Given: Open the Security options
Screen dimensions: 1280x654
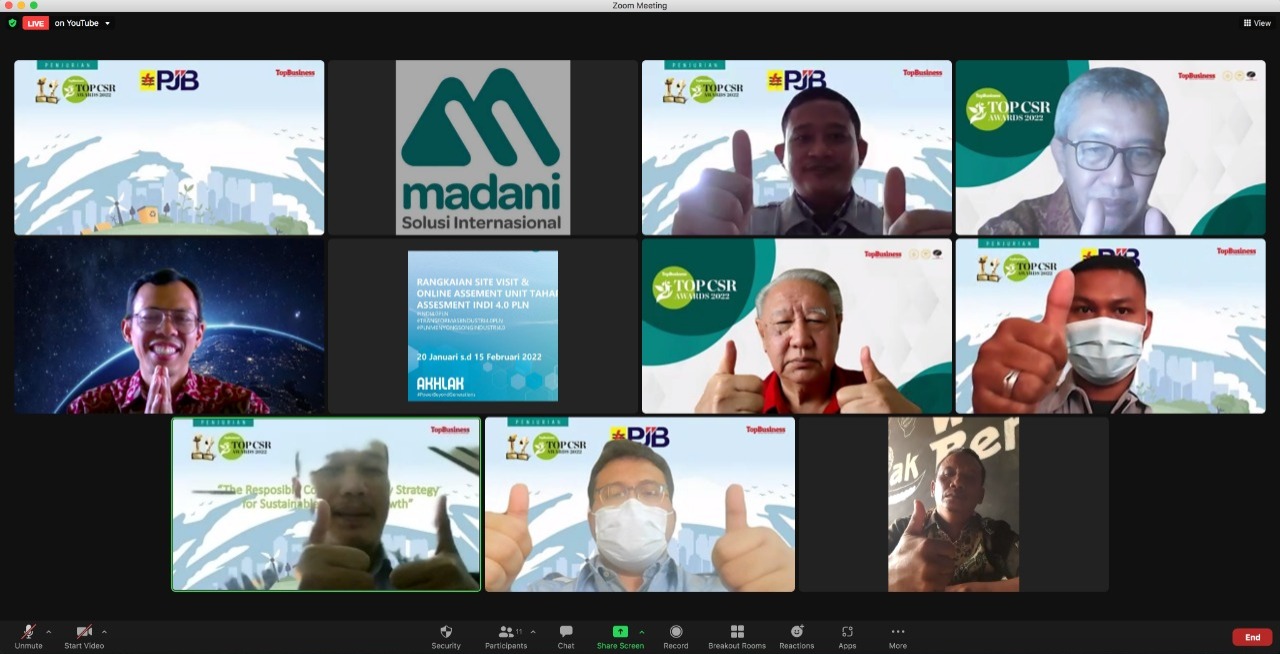Looking at the screenshot, I should click(x=446, y=636).
